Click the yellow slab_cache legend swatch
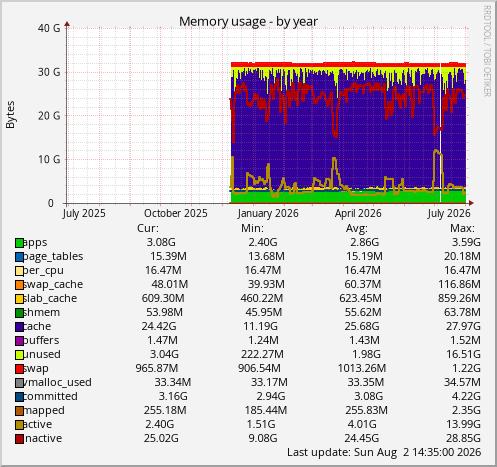 tap(19, 299)
